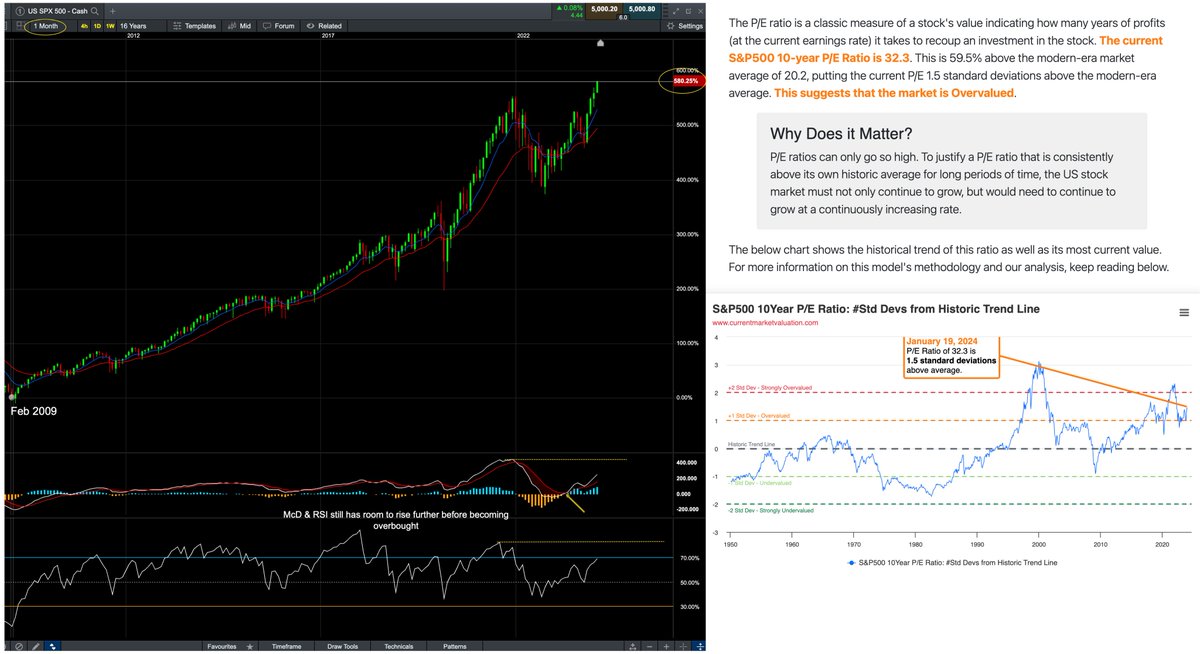Click the P/E chart title text
This screenshot has height=654, width=1200.
point(876,309)
